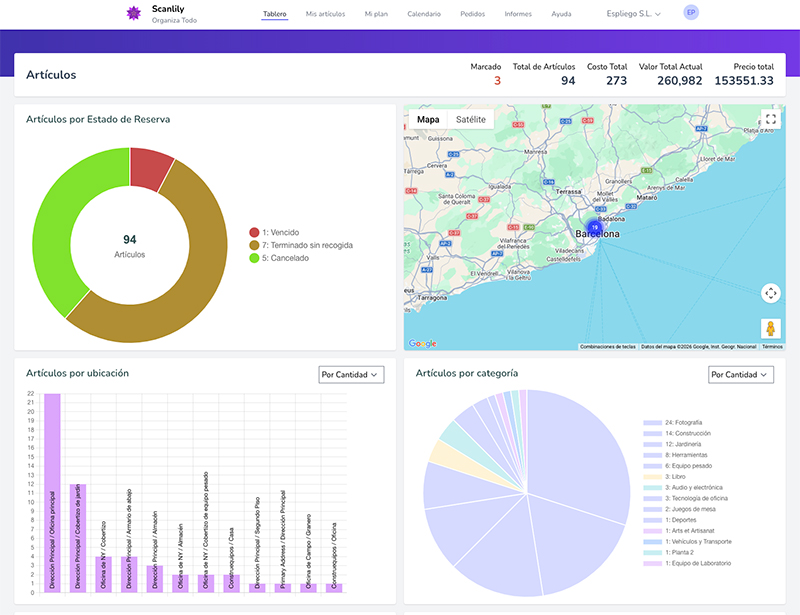Toggle the 5: Cancelado legend item

coord(279,258)
